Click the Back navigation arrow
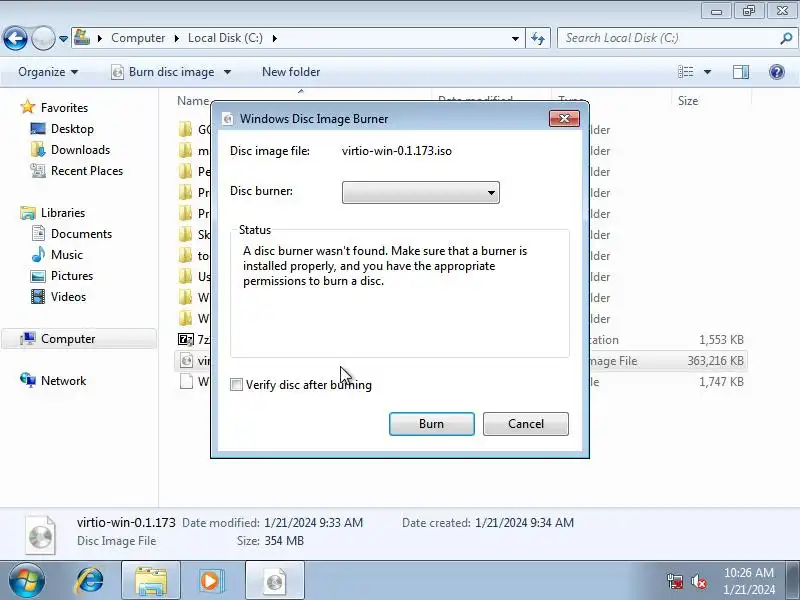This screenshot has width=800, height=600. [x=15, y=38]
